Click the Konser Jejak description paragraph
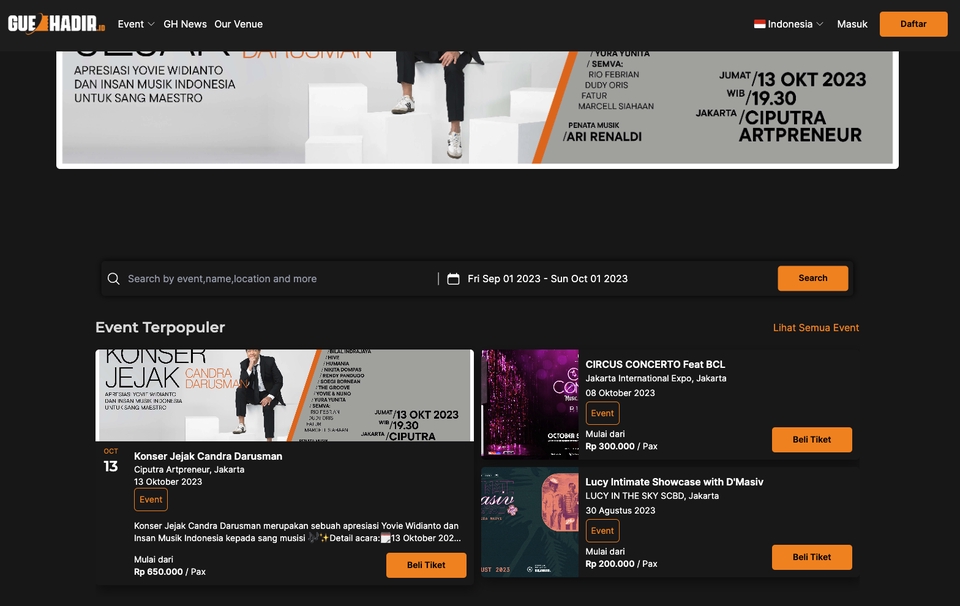 click(298, 532)
